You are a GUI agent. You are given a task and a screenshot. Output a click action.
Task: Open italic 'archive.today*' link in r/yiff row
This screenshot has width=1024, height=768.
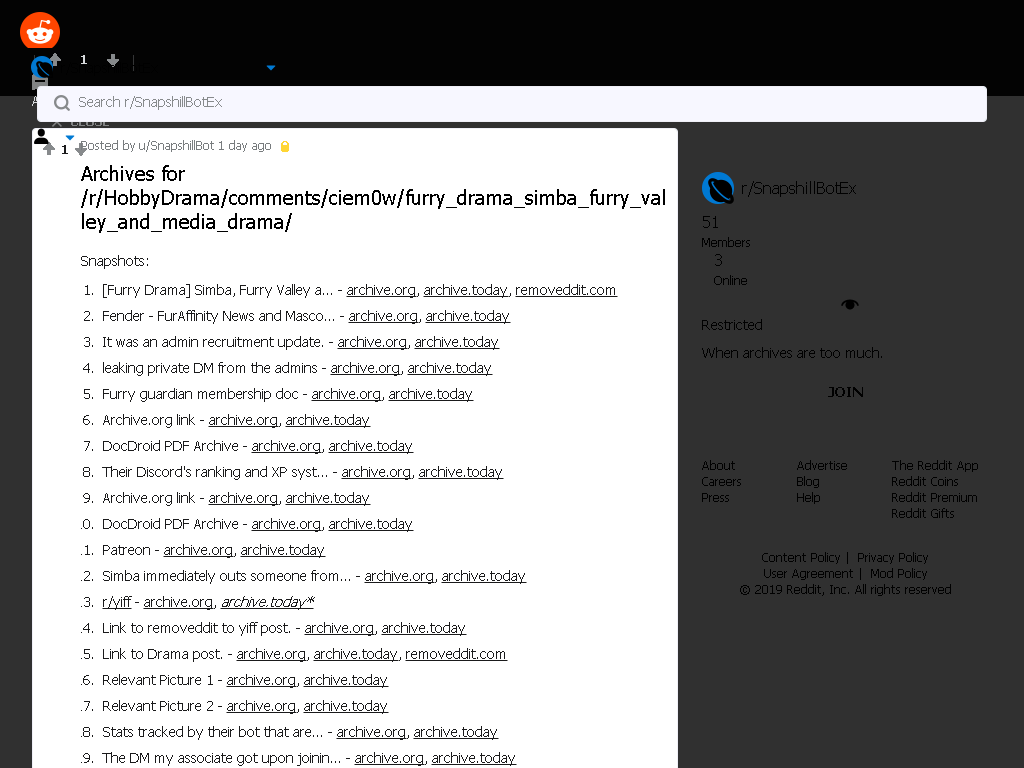[268, 602]
